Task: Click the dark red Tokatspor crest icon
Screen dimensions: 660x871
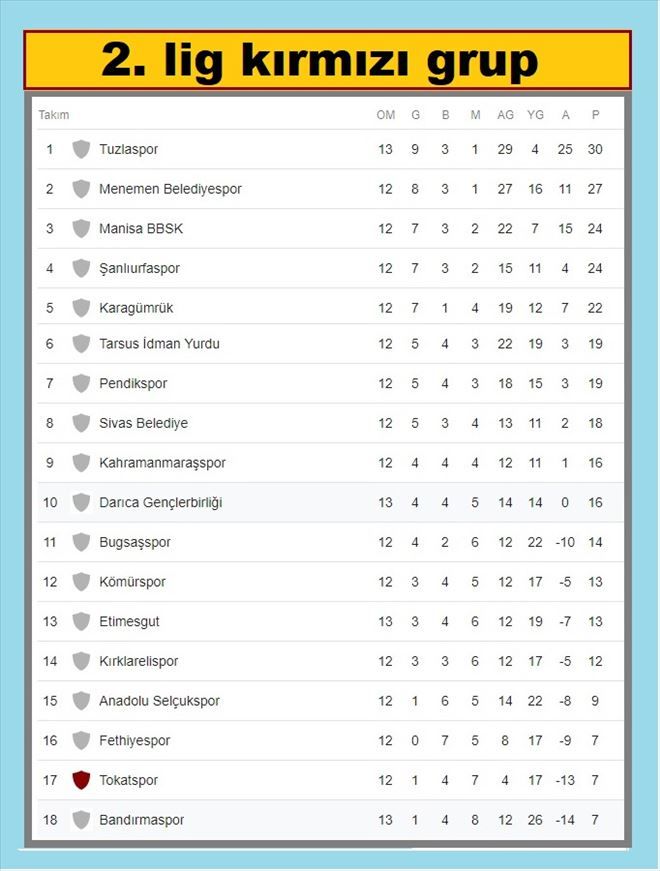Action: (x=81, y=780)
